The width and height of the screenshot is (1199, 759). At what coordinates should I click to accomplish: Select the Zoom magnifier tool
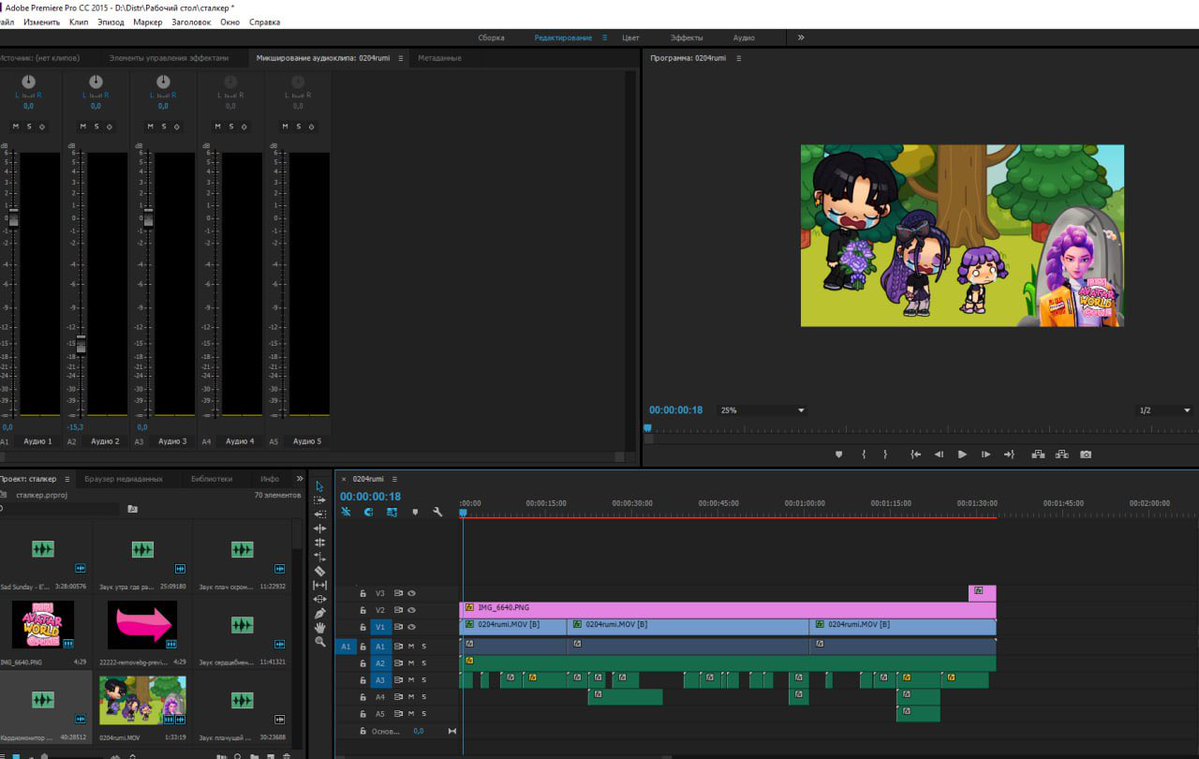pos(320,642)
